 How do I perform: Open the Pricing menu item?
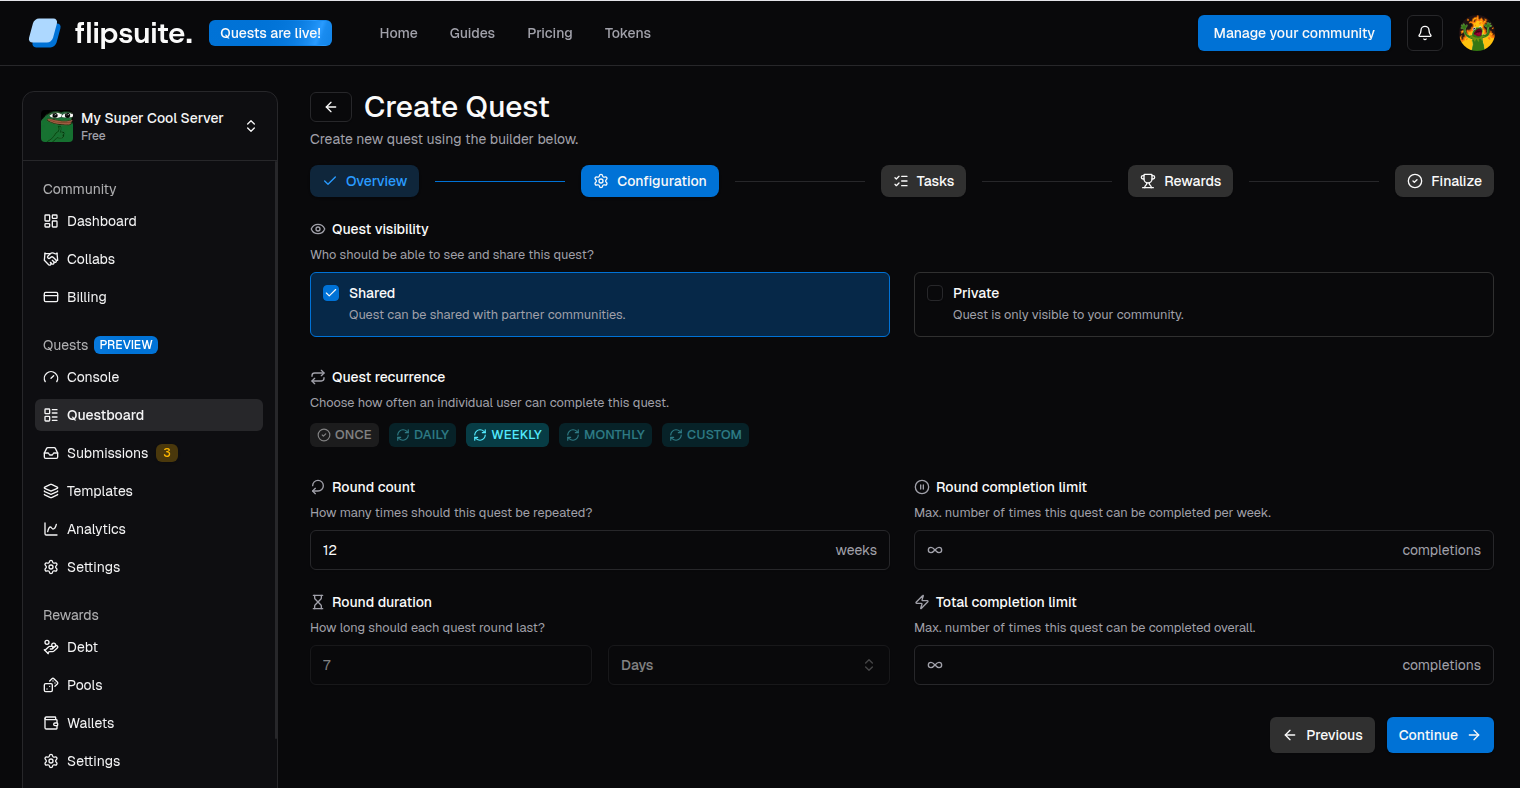[x=550, y=33]
